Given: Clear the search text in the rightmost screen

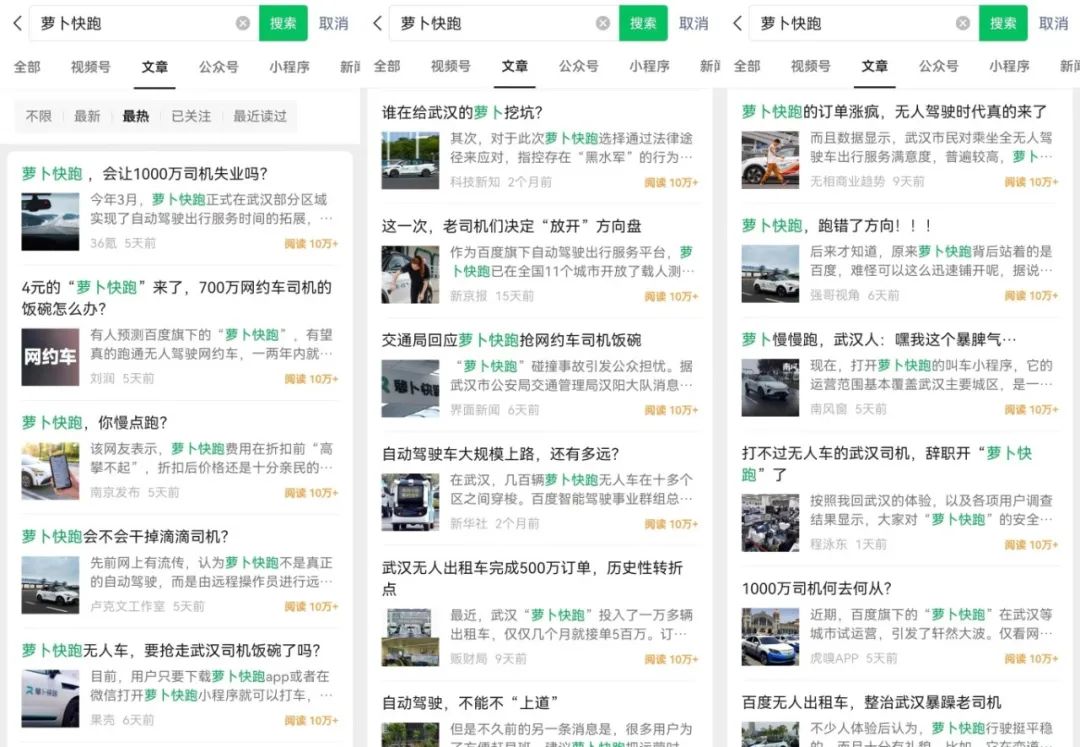Looking at the screenshot, I should coord(963,23).
